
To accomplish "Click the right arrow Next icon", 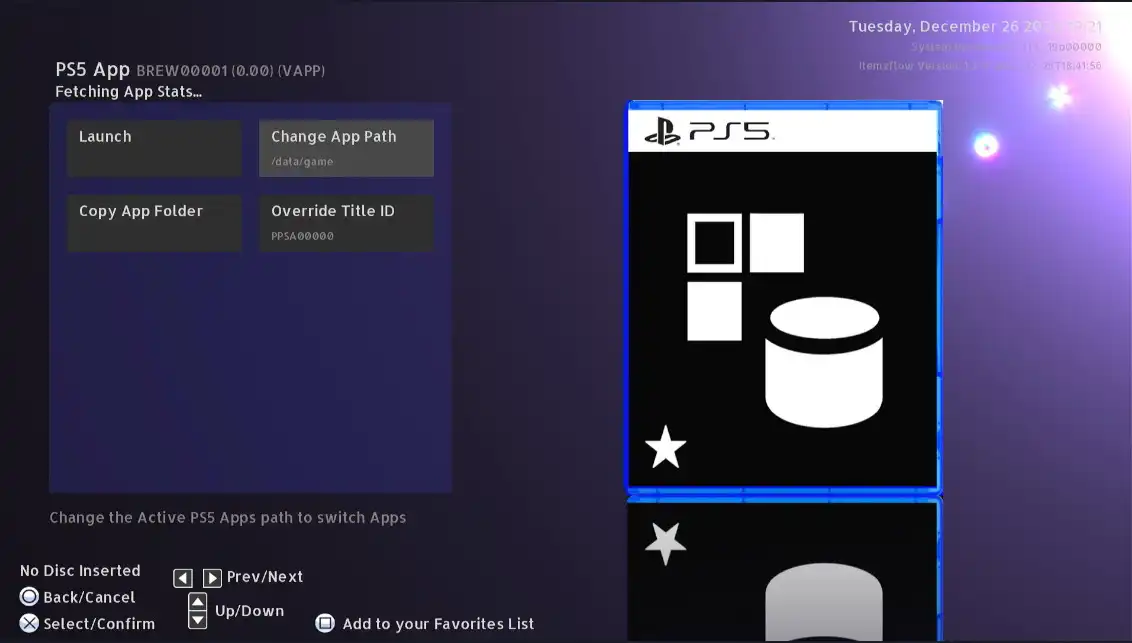I will pyautogui.click(x=212, y=578).
